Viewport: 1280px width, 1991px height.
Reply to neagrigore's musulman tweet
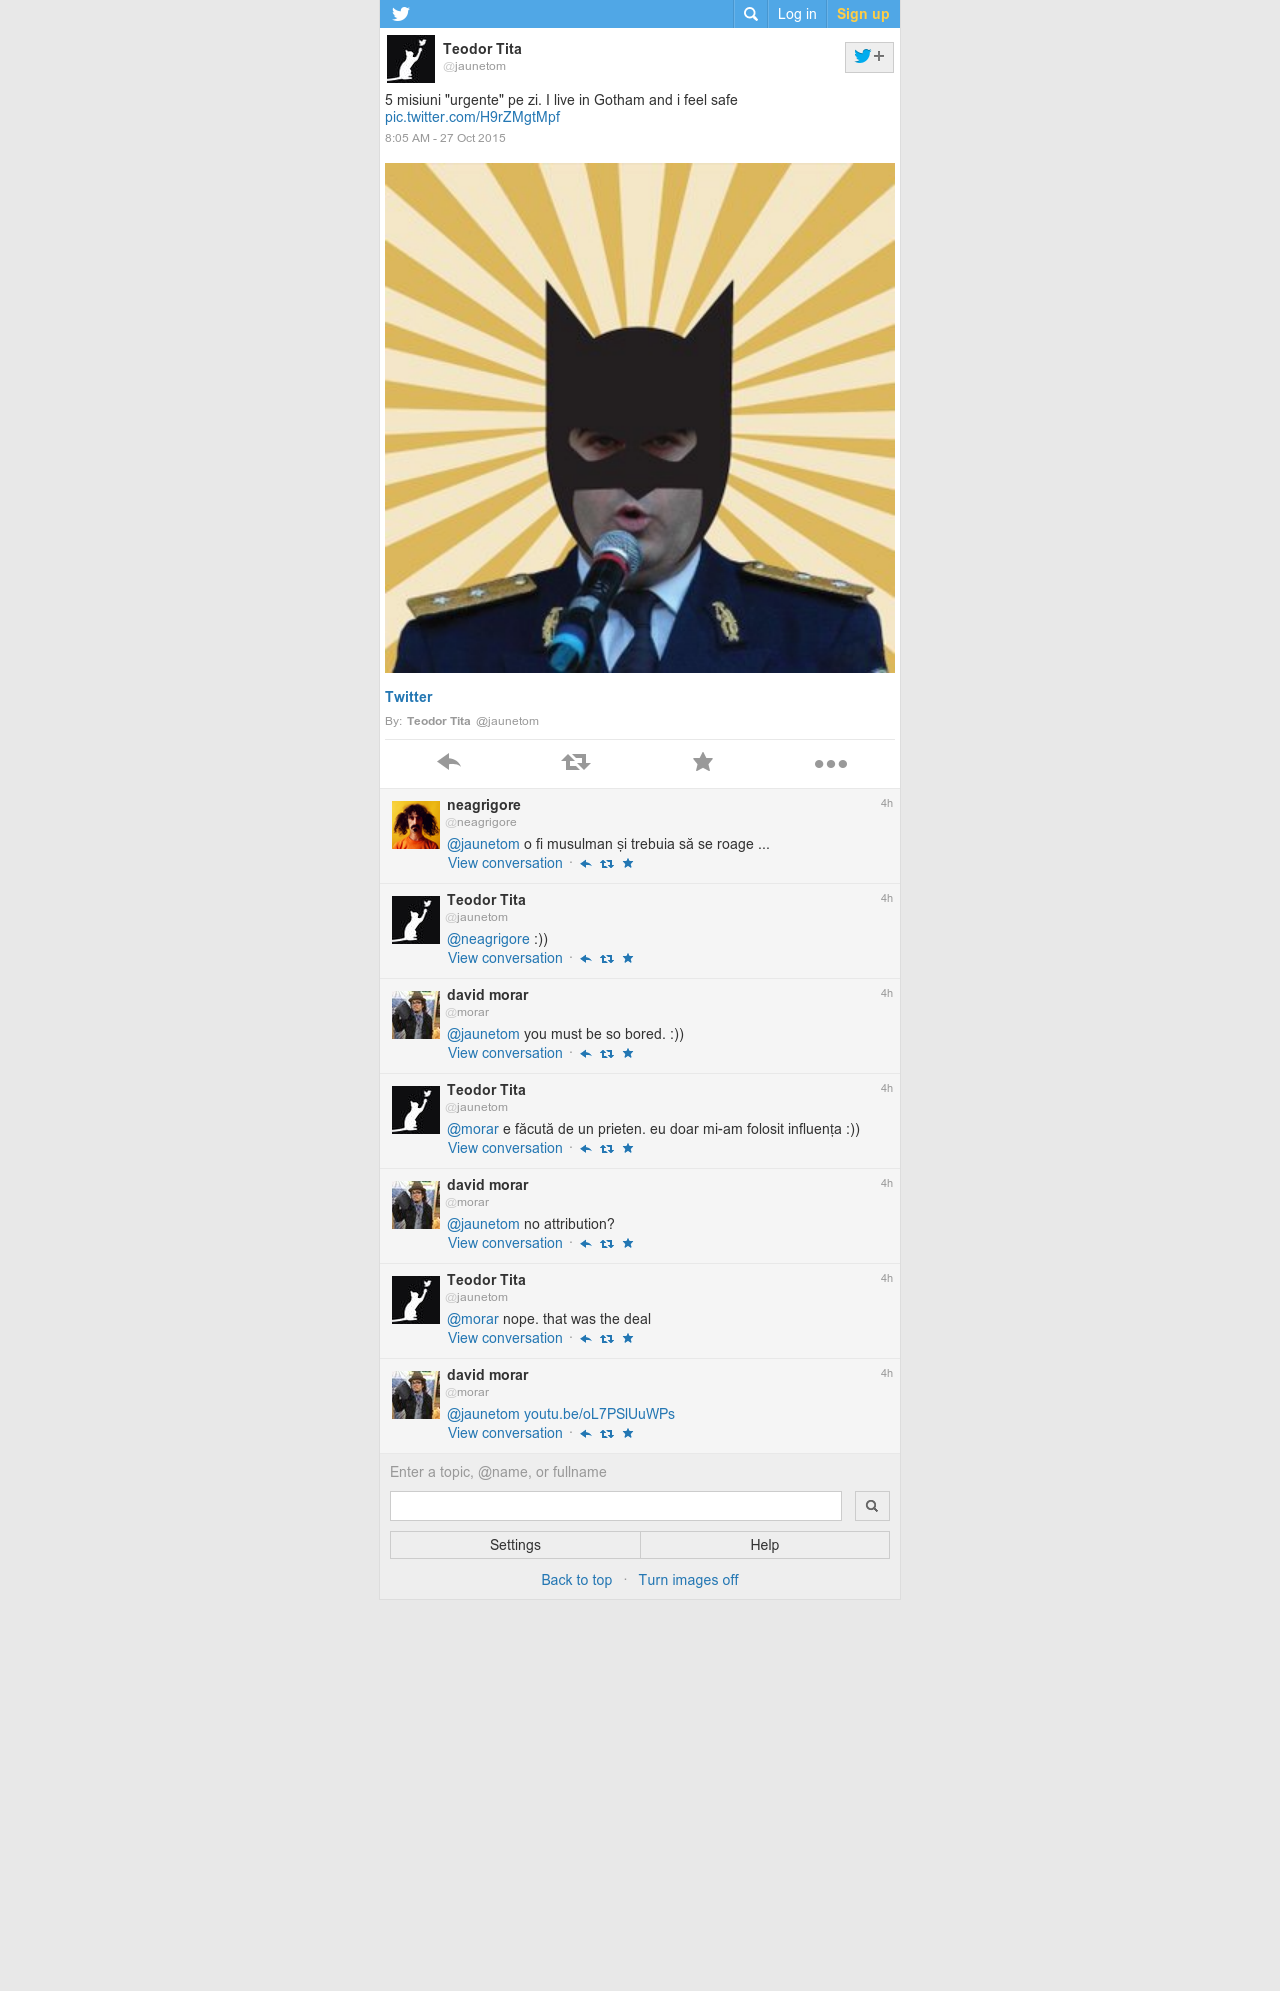coord(586,864)
